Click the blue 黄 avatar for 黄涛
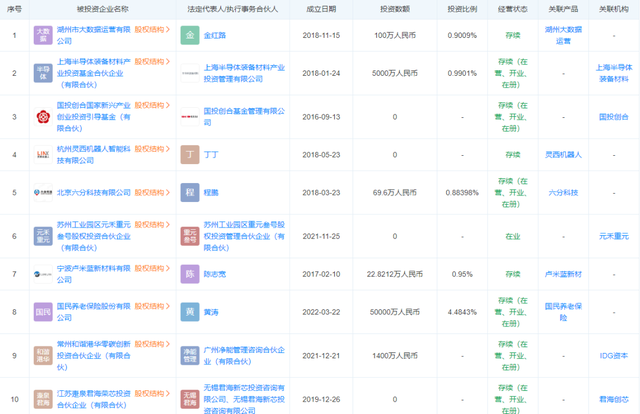The image size is (640, 414). 190,312
